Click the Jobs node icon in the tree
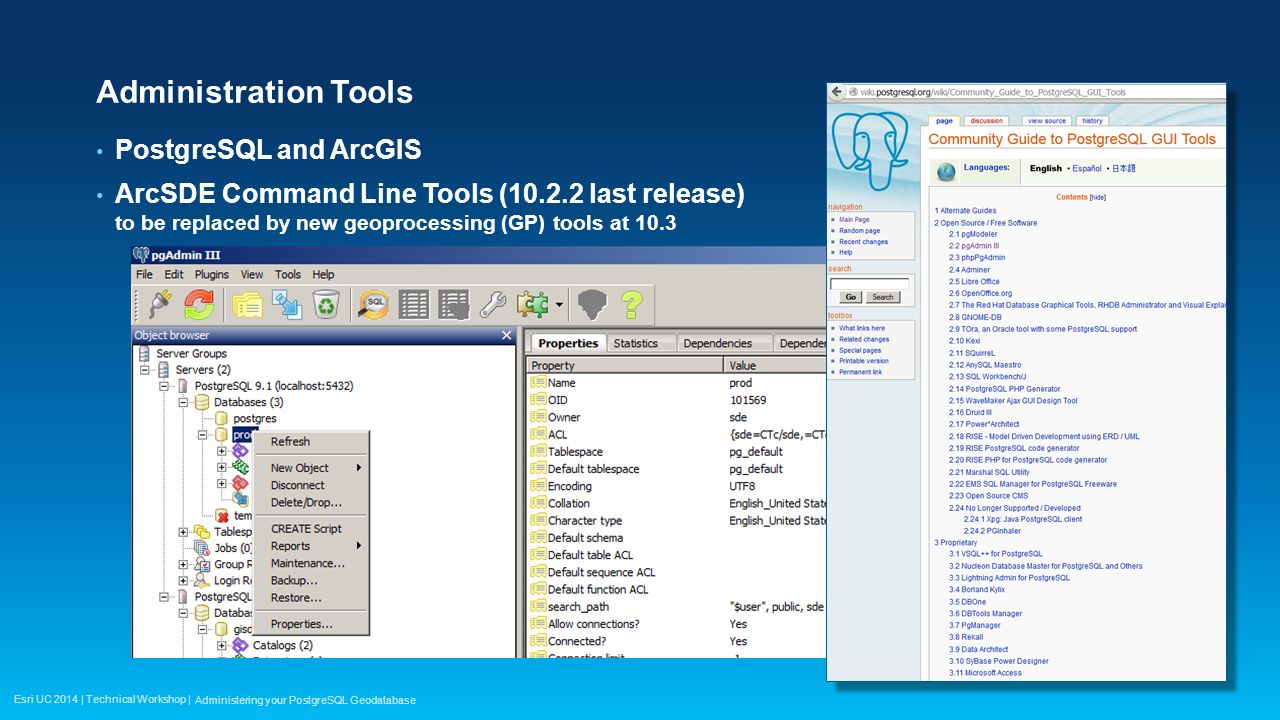The width and height of the screenshot is (1280, 720). click(x=203, y=547)
